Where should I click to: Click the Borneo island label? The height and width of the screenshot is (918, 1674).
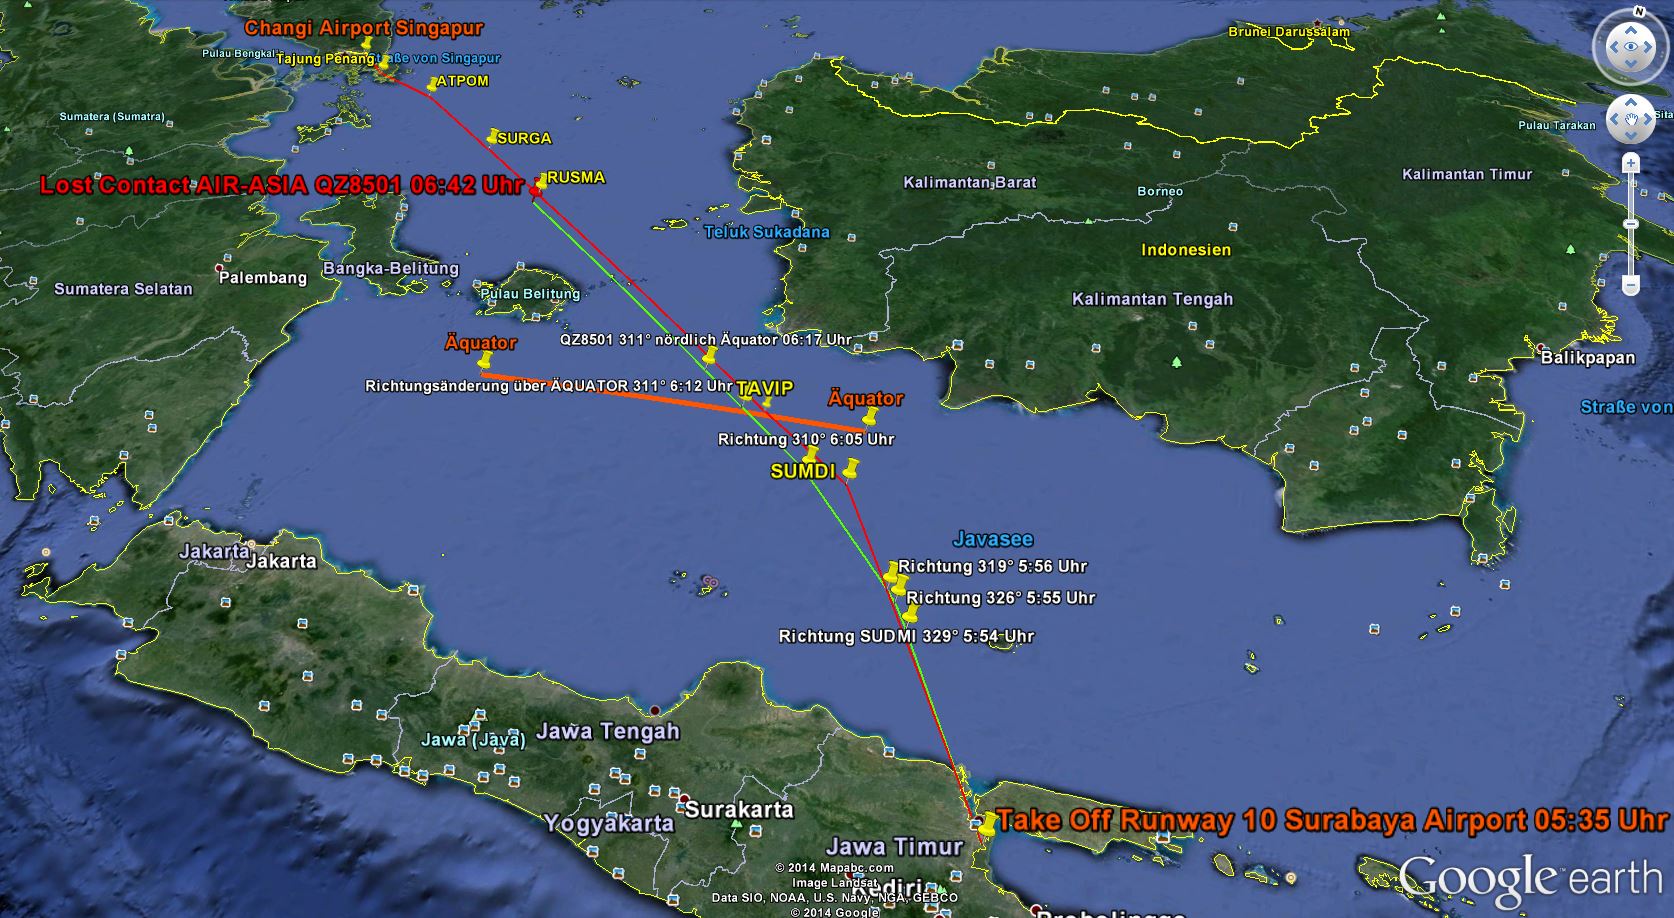tap(1160, 191)
